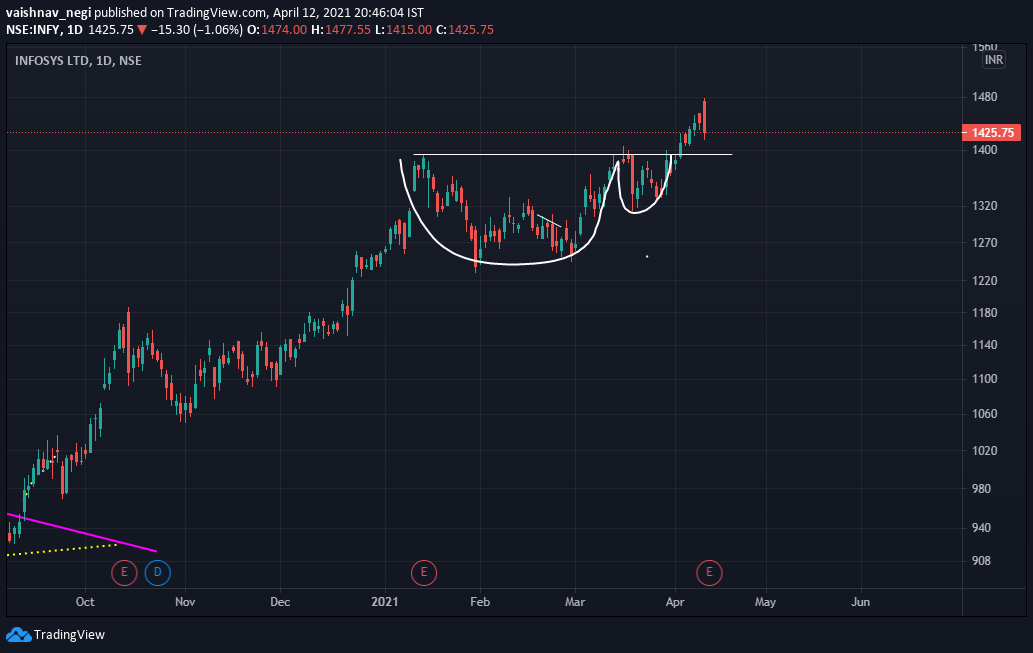Viewport: 1033px width, 653px height.
Task: Open the earnings marker below the October candles
Action: [x=124, y=573]
